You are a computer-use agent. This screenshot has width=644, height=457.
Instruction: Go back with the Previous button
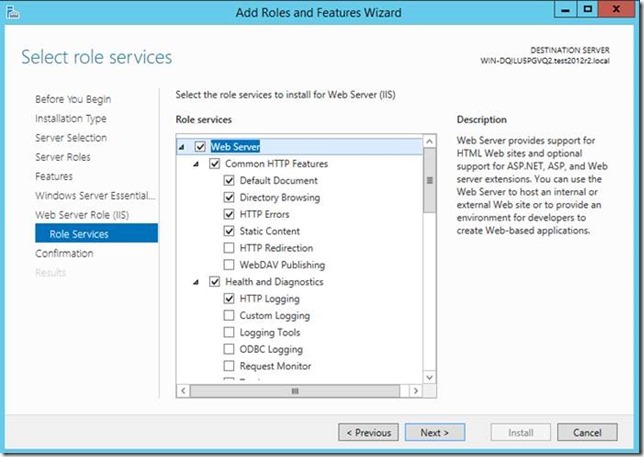(x=368, y=433)
